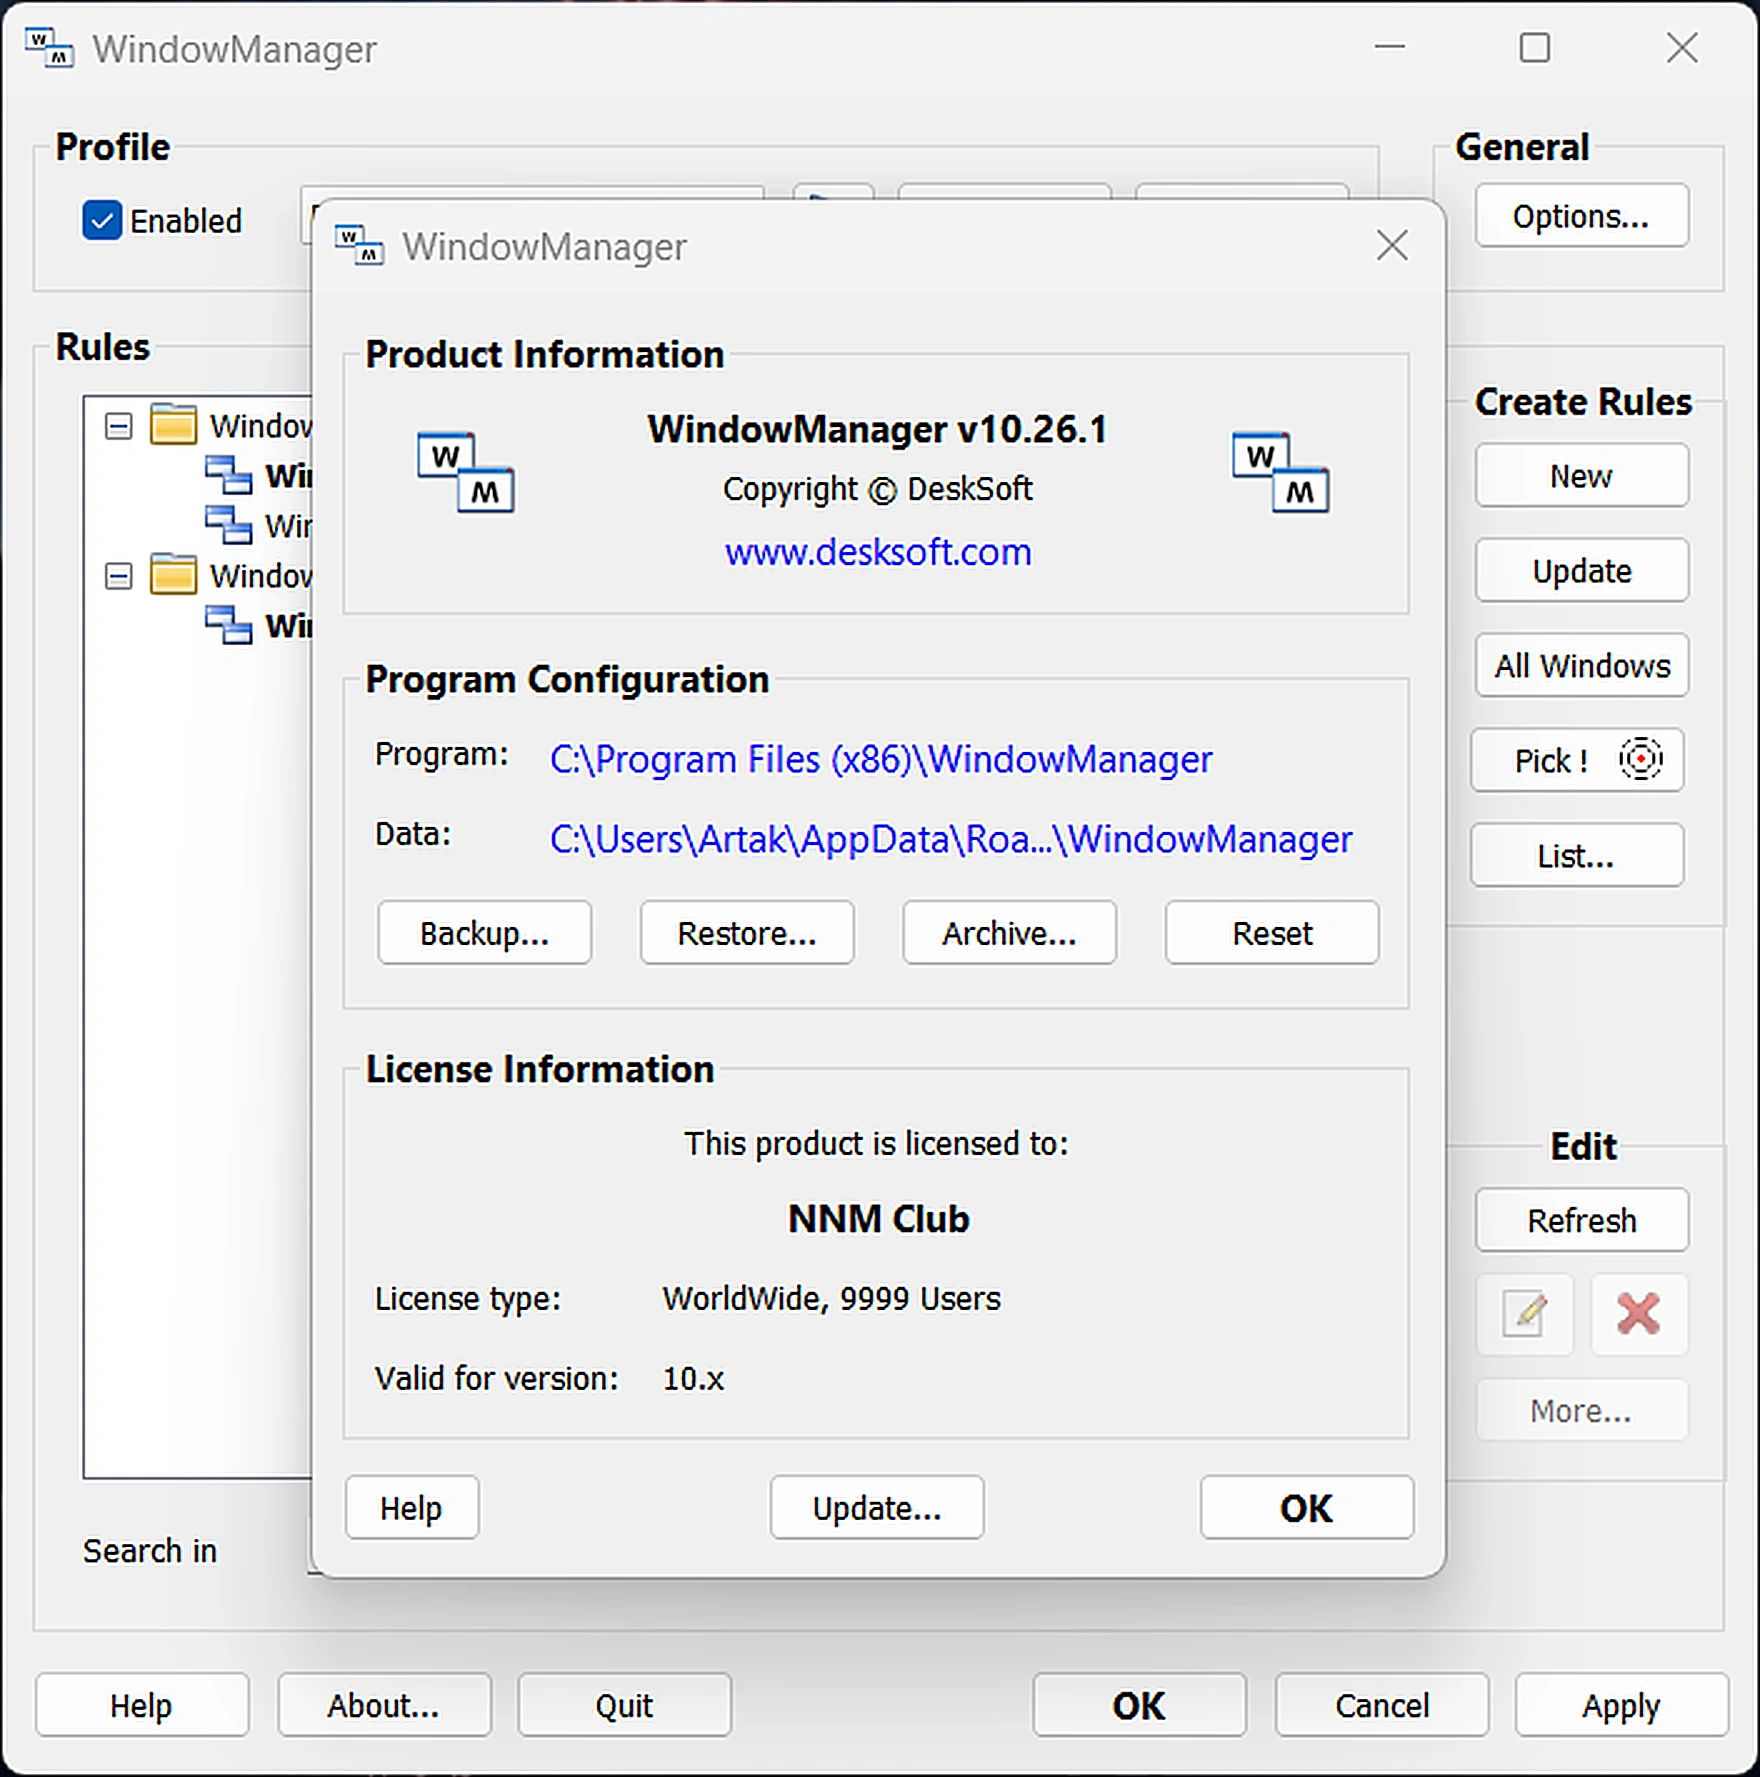Toggle the Enabled profile checkbox
Image resolution: width=1760 pixels, height=1777 pixels.
point(102,220)
